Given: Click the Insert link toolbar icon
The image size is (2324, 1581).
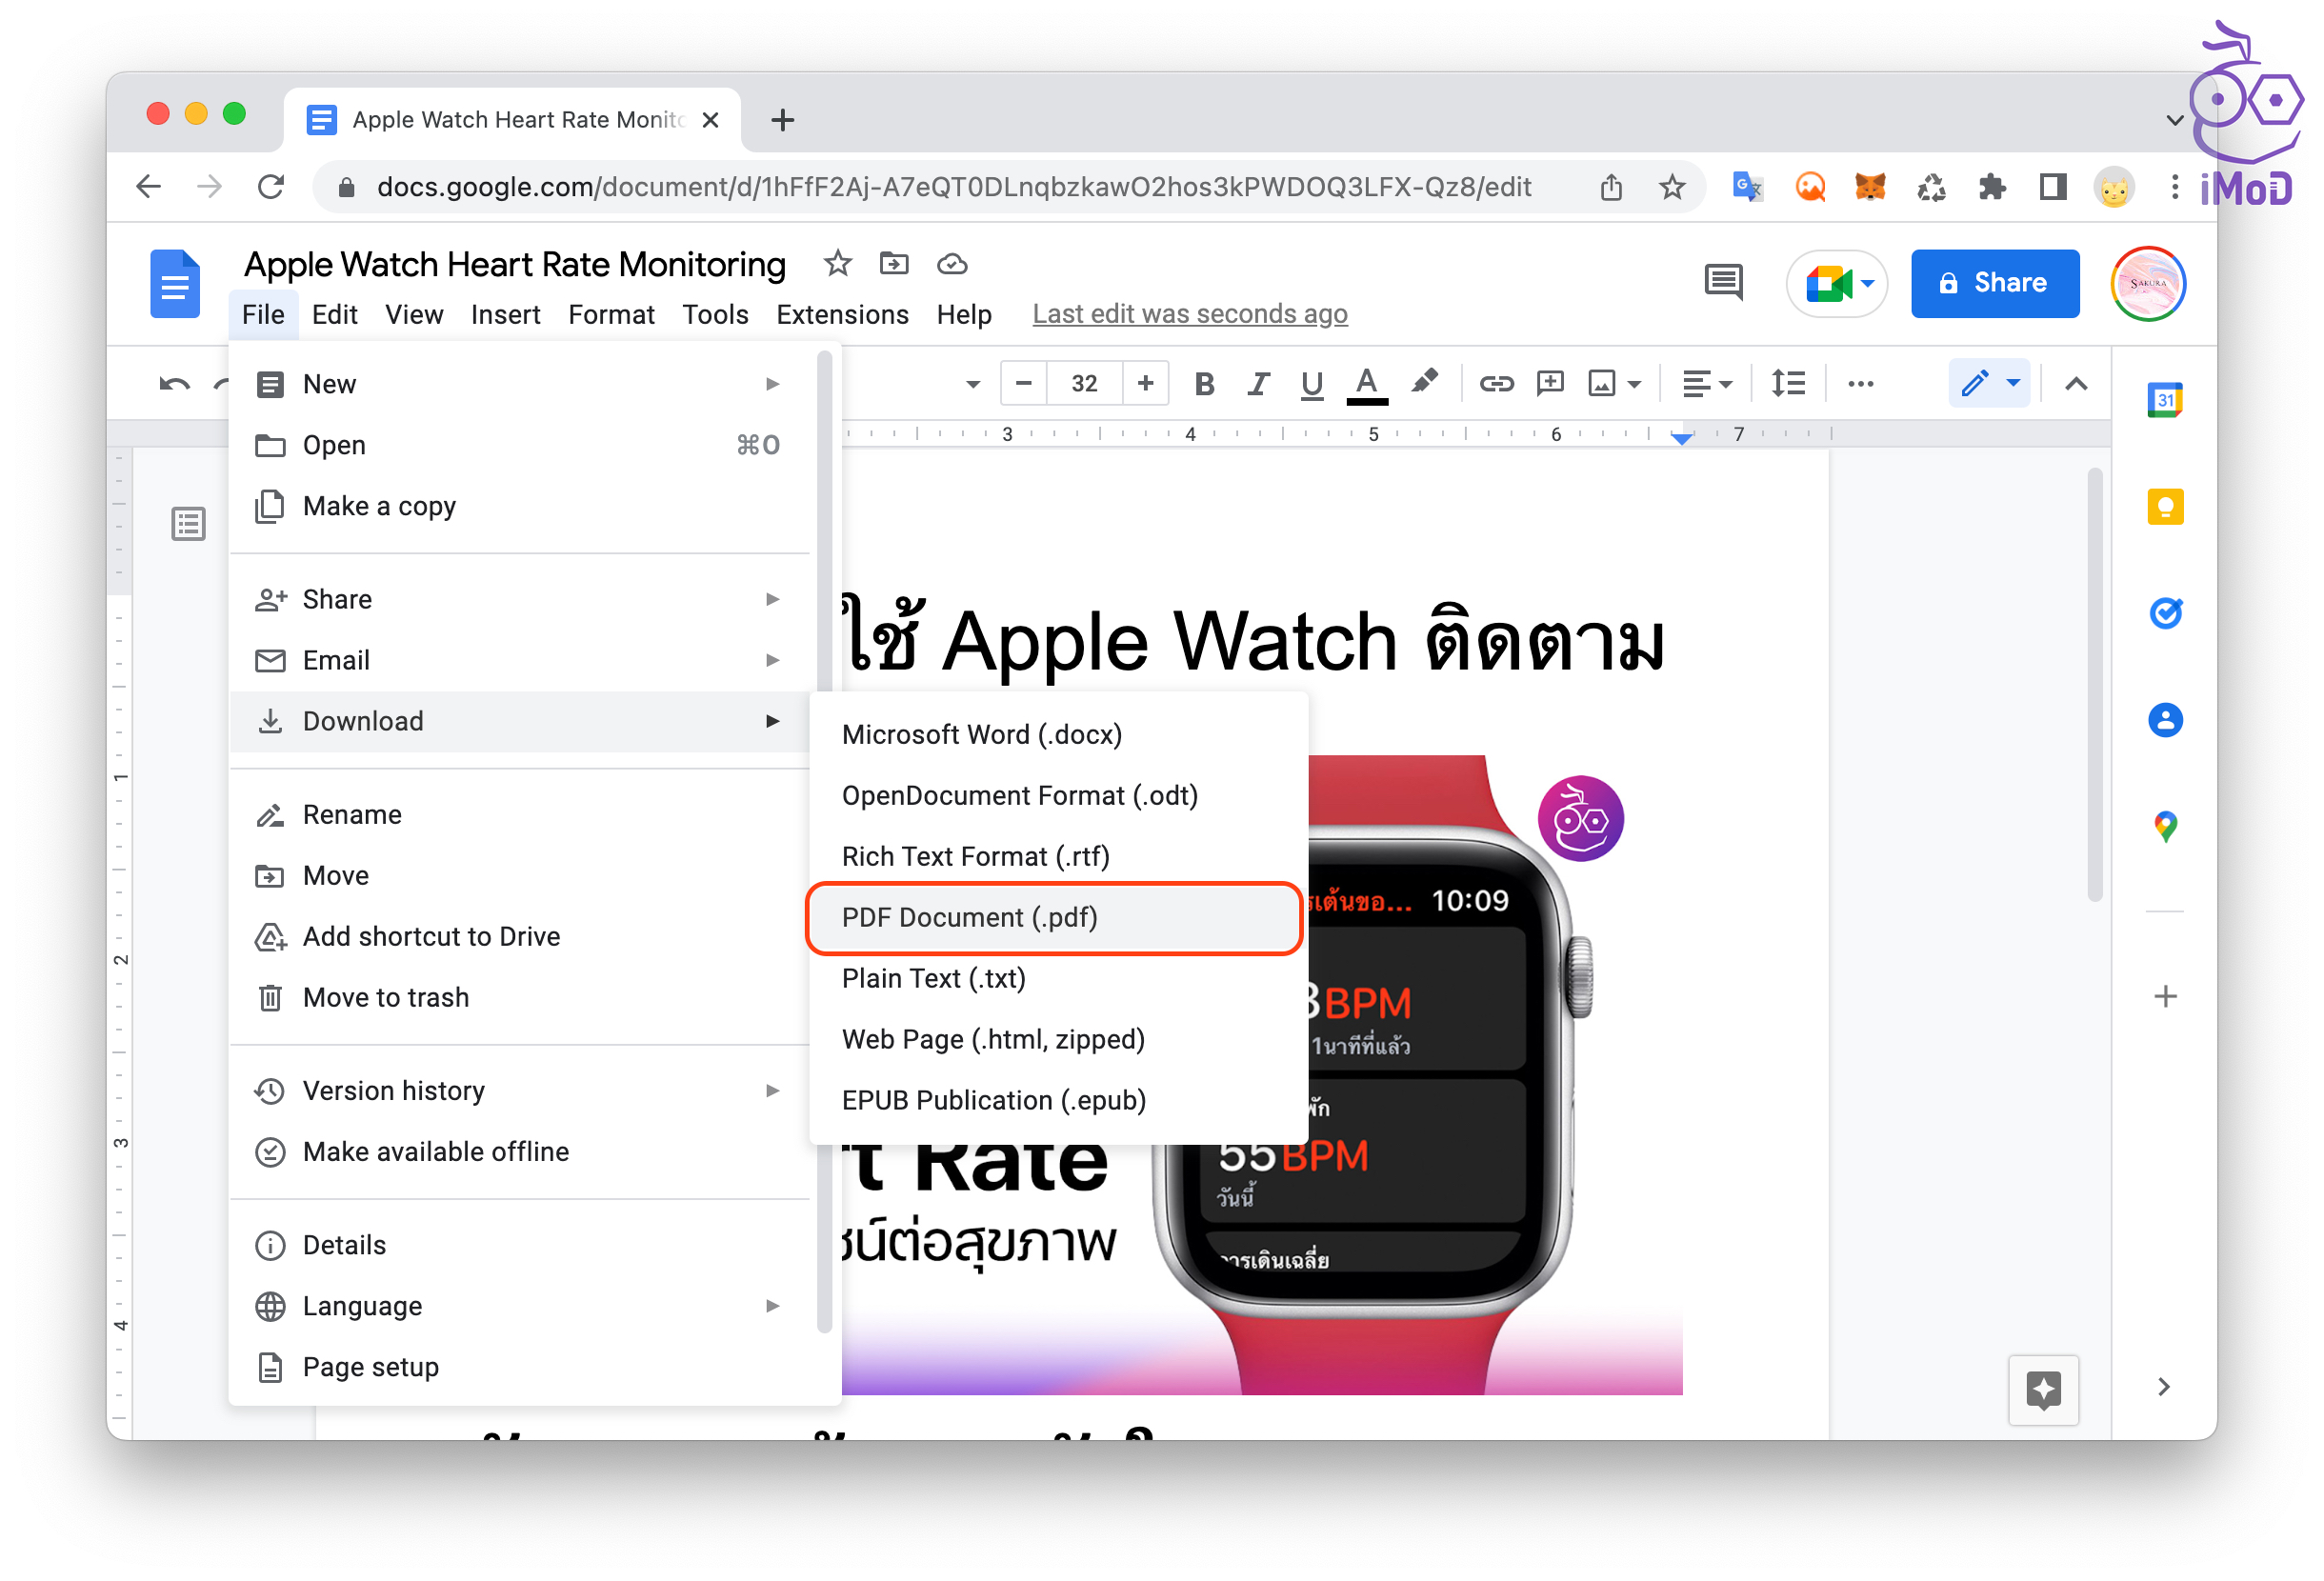Looking at the screenshot, I should (1496, 384).
